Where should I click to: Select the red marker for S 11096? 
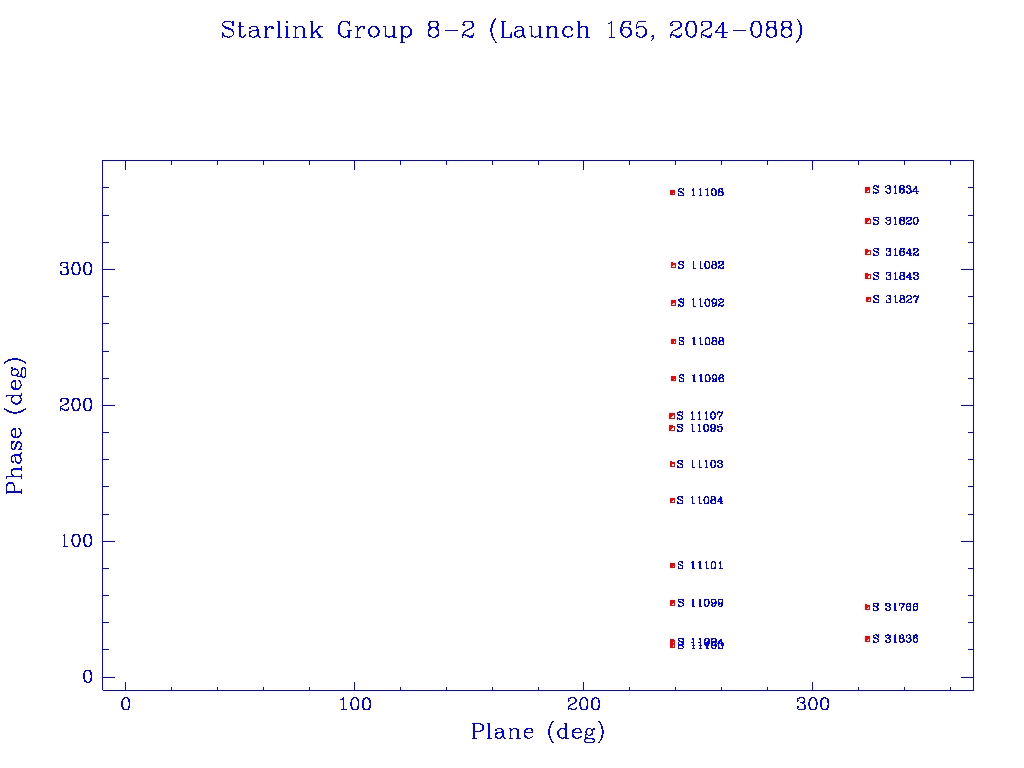(x=674, y=379)
